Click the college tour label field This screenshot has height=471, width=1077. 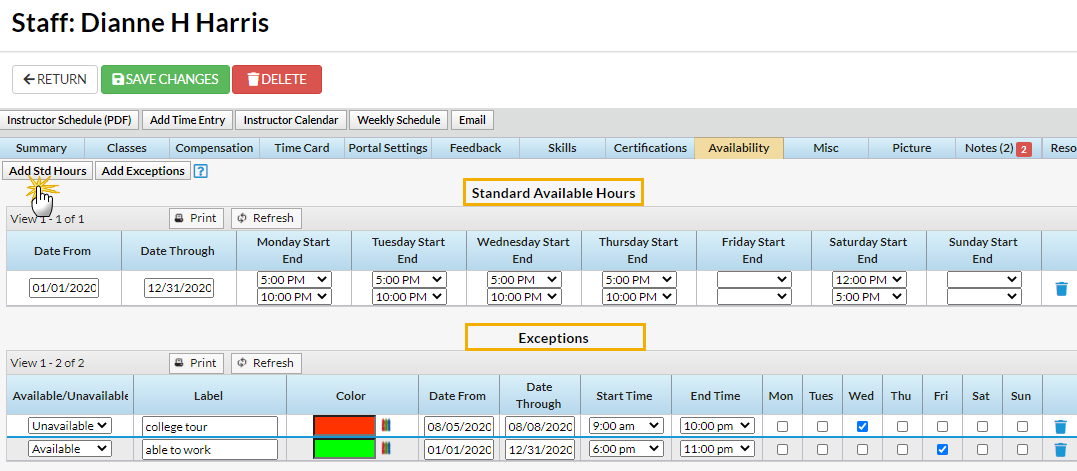(210, 426)
